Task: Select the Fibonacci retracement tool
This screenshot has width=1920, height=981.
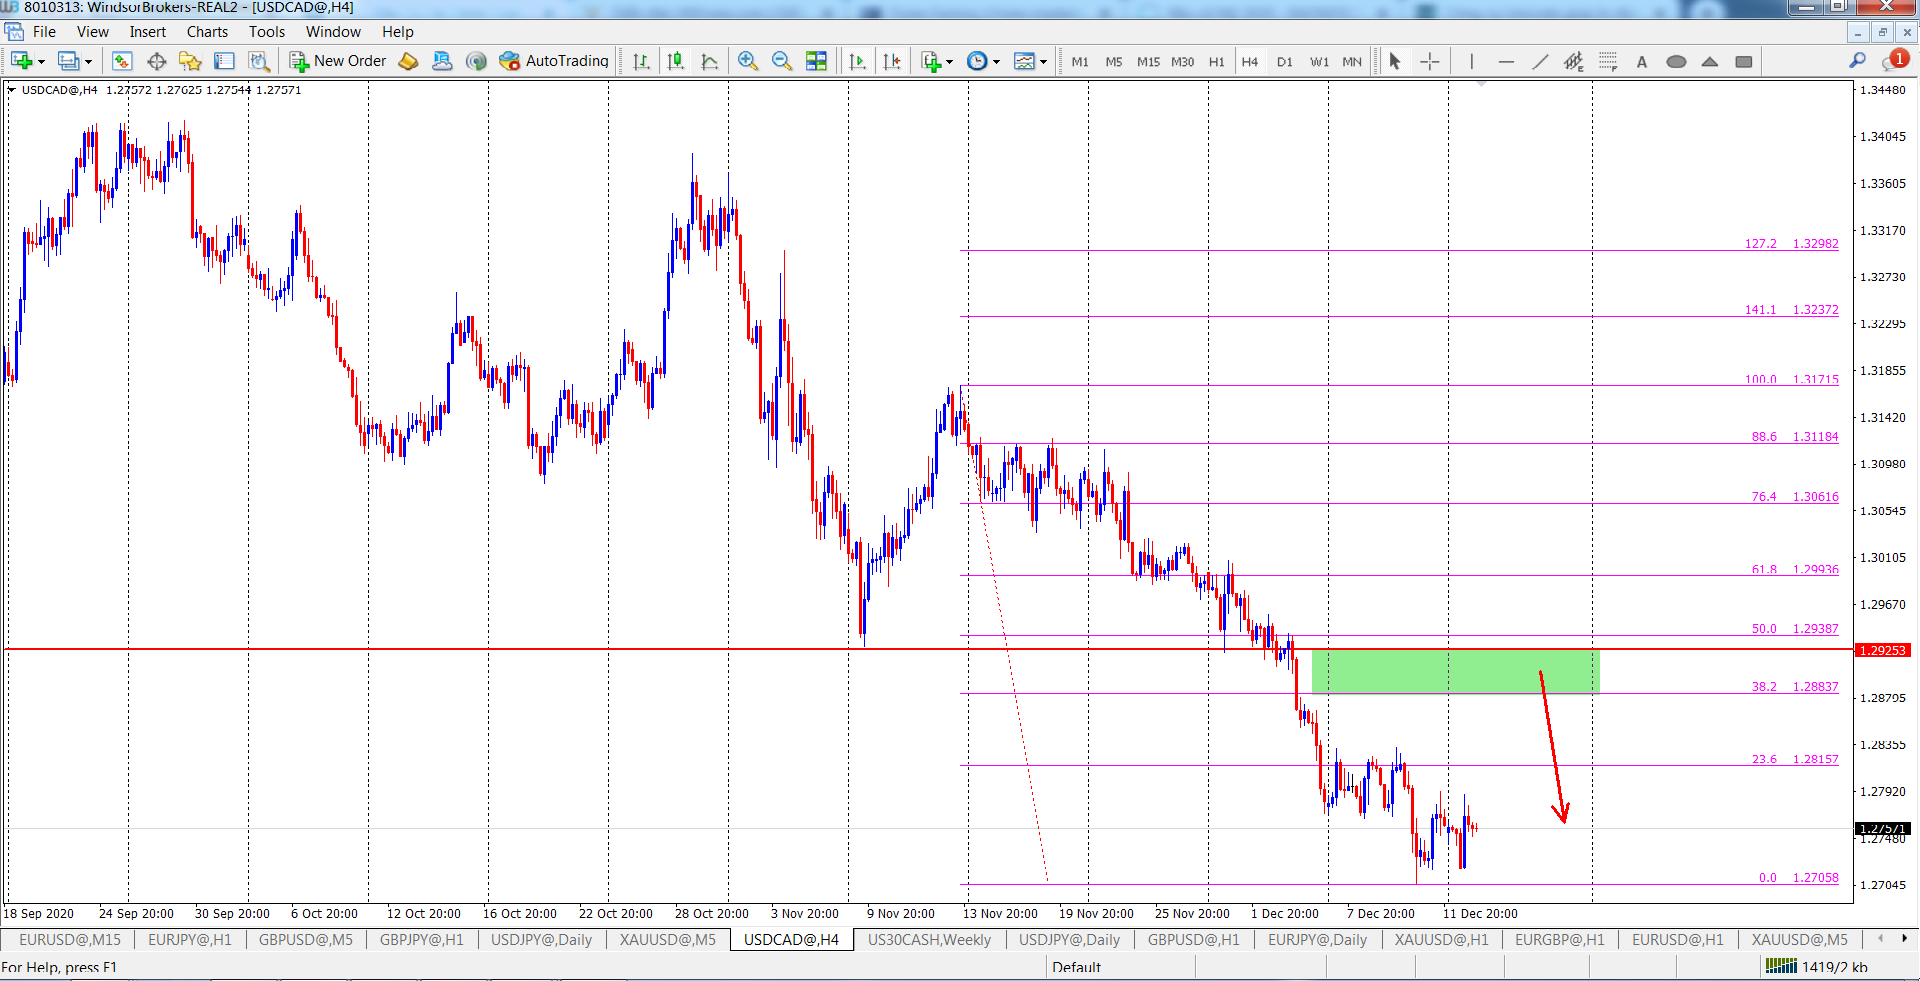Action: click(1608, 61)
